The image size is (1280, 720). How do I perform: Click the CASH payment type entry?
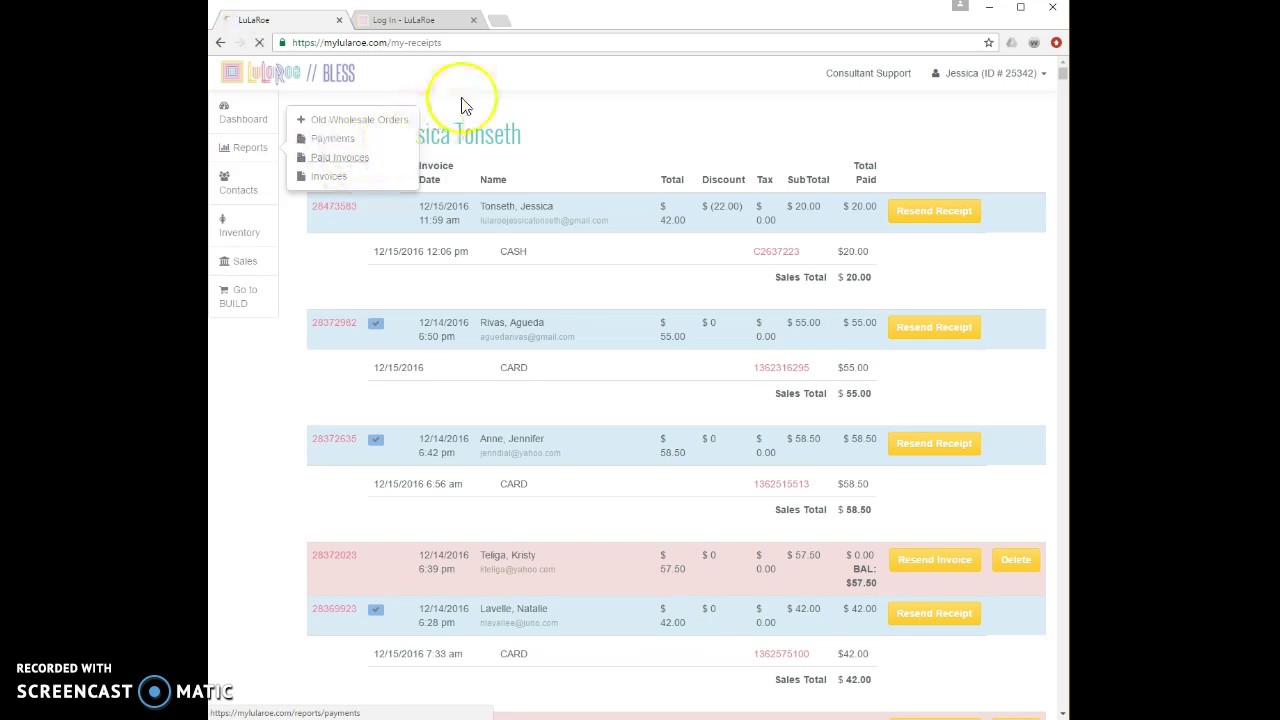coord(513,252)
